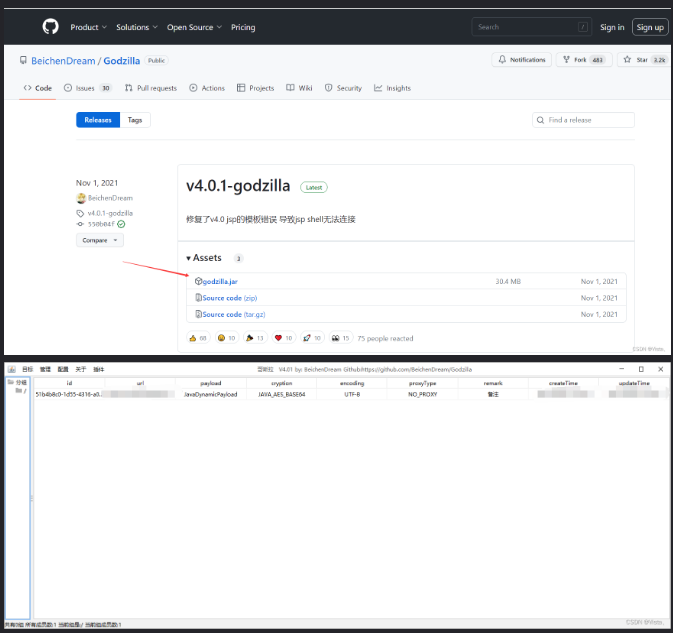
Task: Open commit 550b04f link
Action: coord(101,224)
